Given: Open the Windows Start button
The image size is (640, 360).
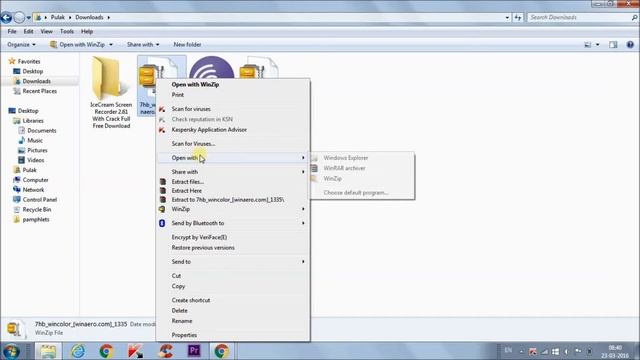Looking at the screenshot, I should (11, 351).
